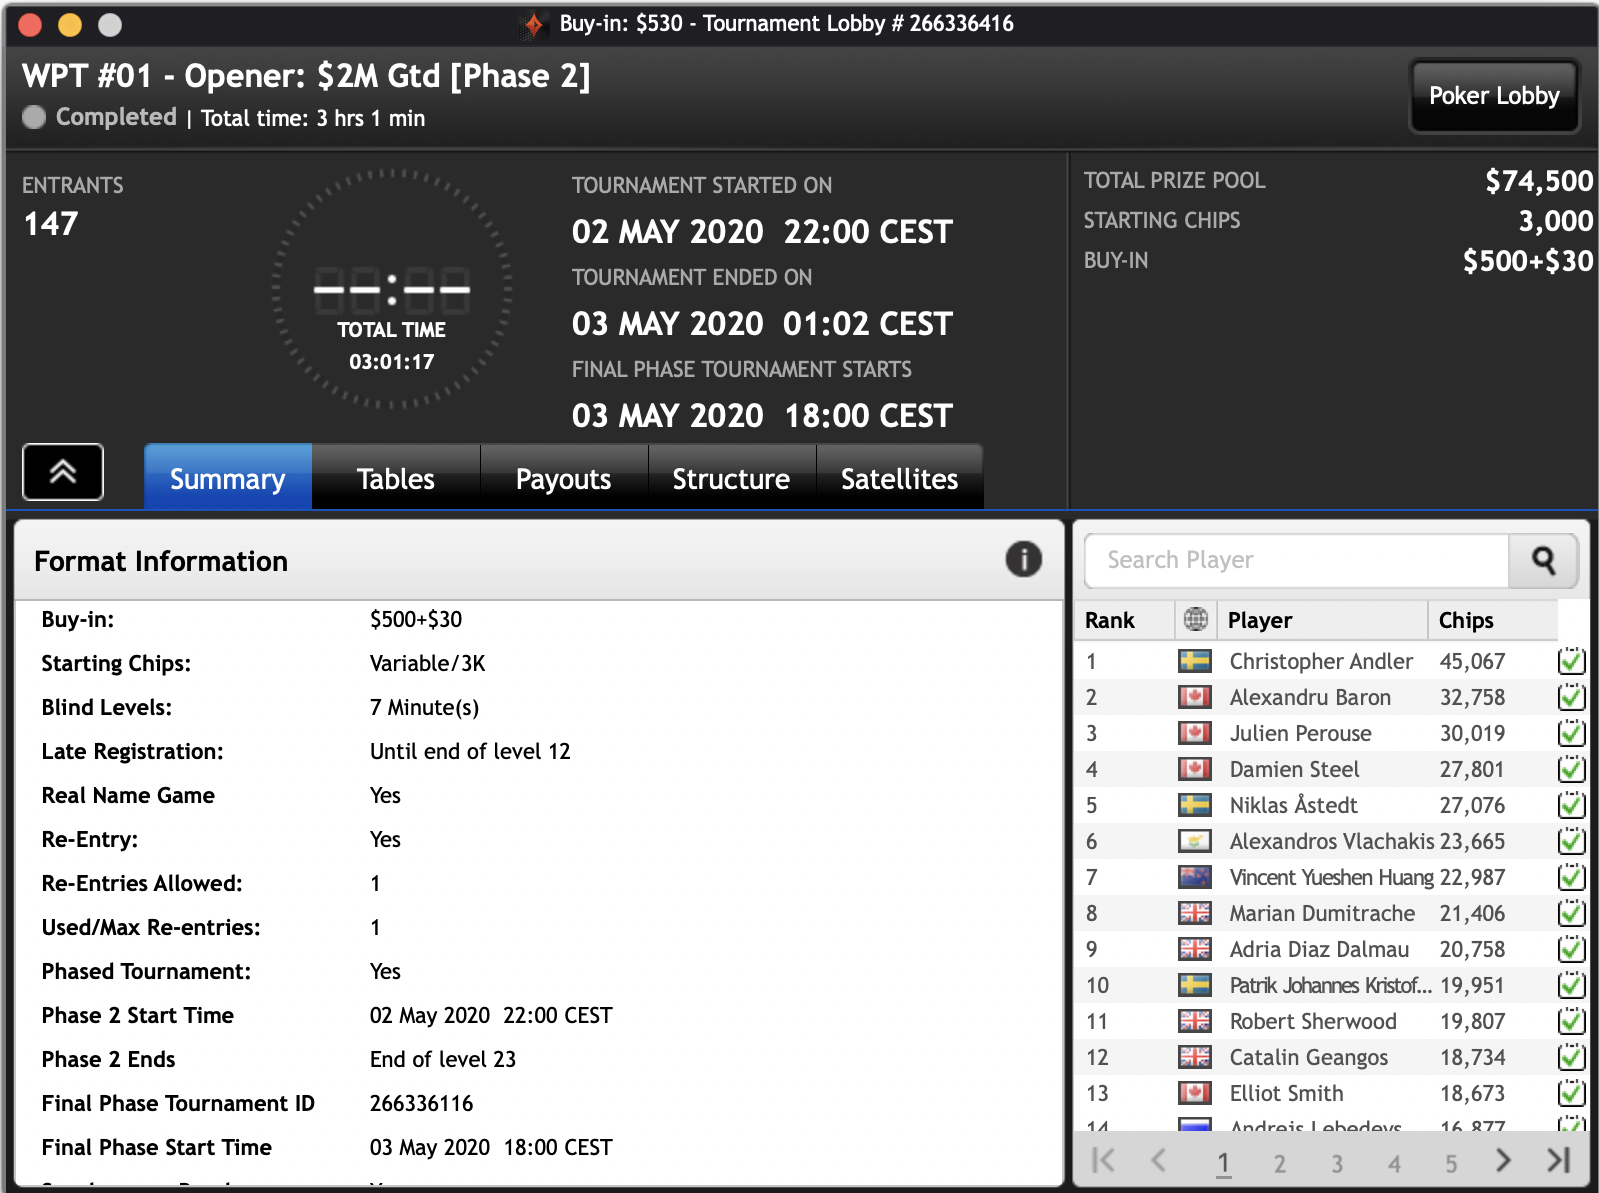Select the Satellites tab
The width and height of the screenshot is (1599, 1193).
click(x=899, y=479)
